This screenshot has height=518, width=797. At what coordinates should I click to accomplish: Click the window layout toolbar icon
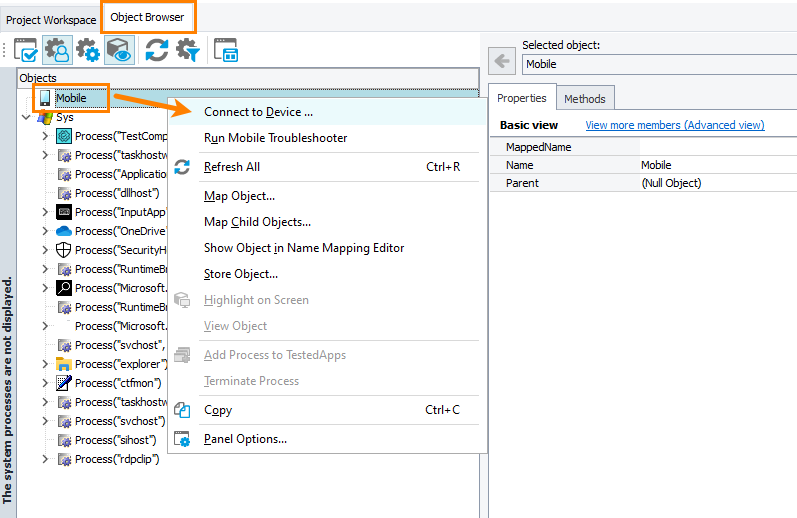[x=226, y=50]
